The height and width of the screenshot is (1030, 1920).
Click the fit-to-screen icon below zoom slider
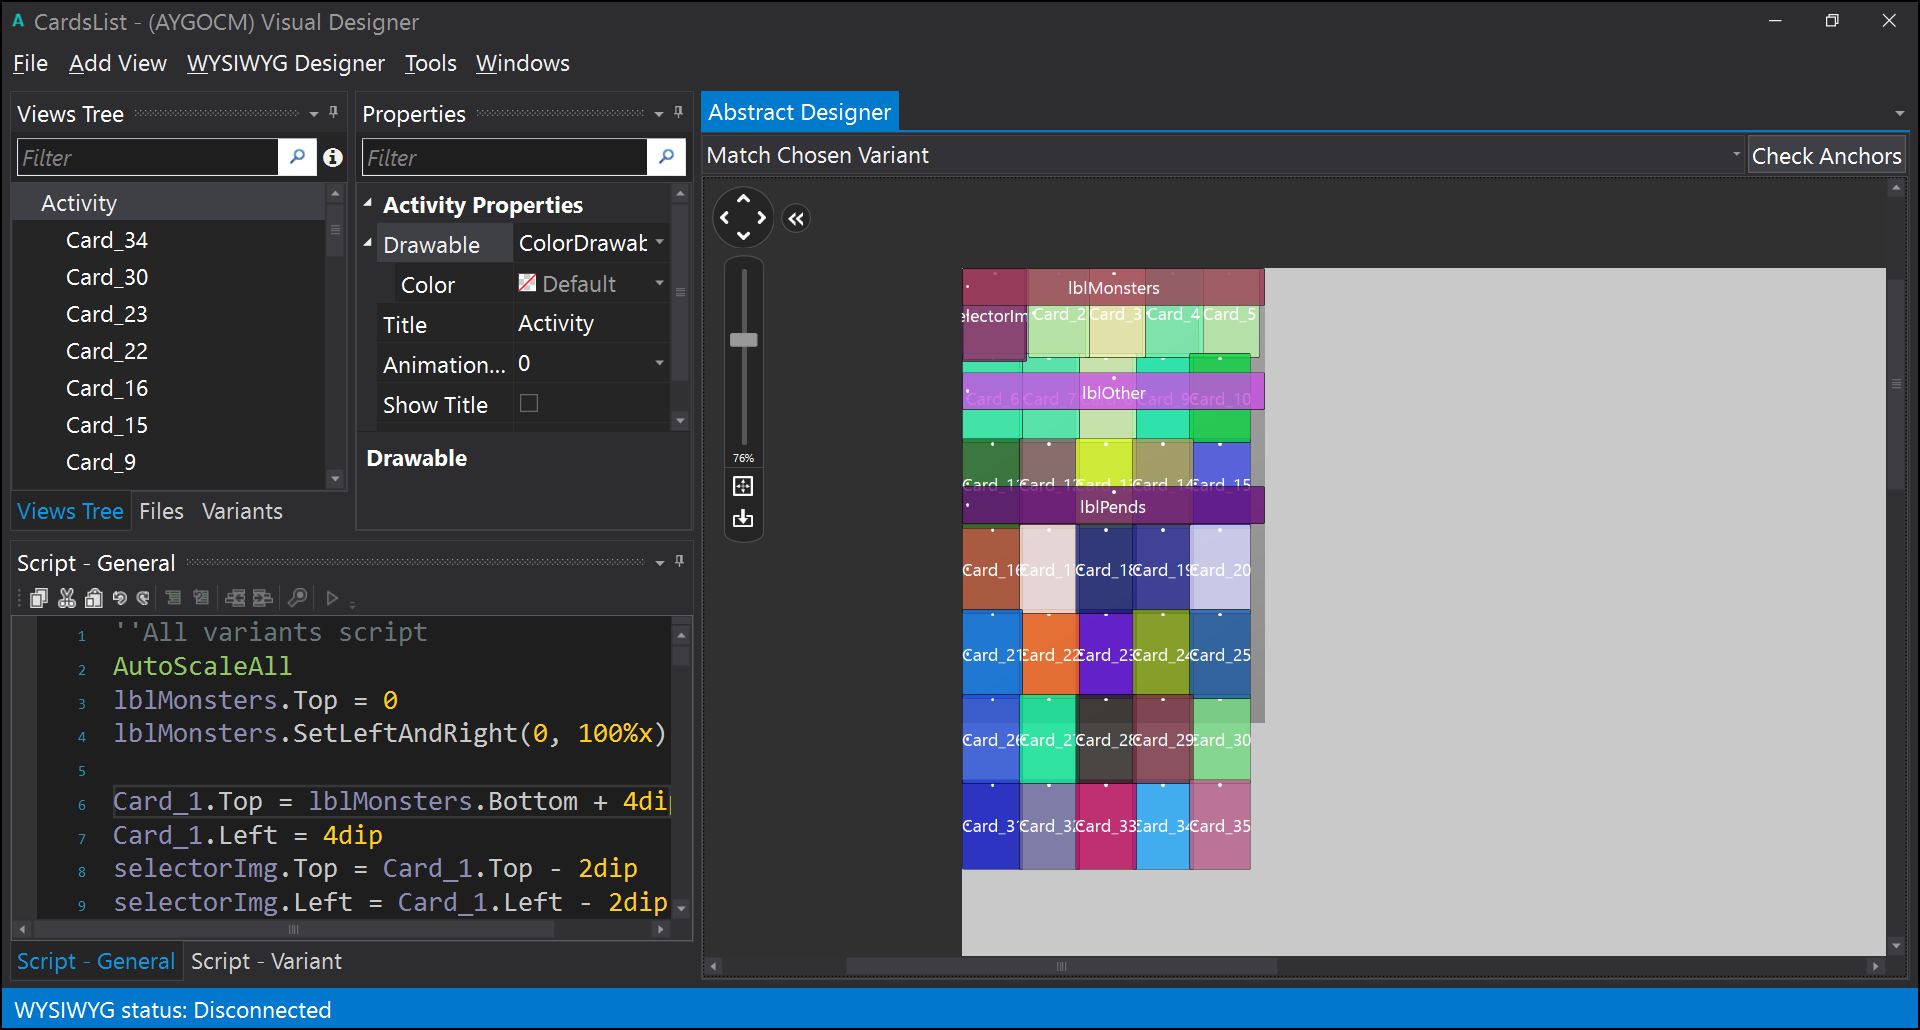743,486
